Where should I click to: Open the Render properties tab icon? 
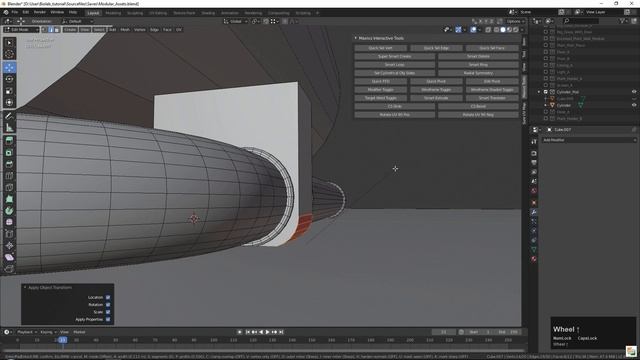coord(533,153)
